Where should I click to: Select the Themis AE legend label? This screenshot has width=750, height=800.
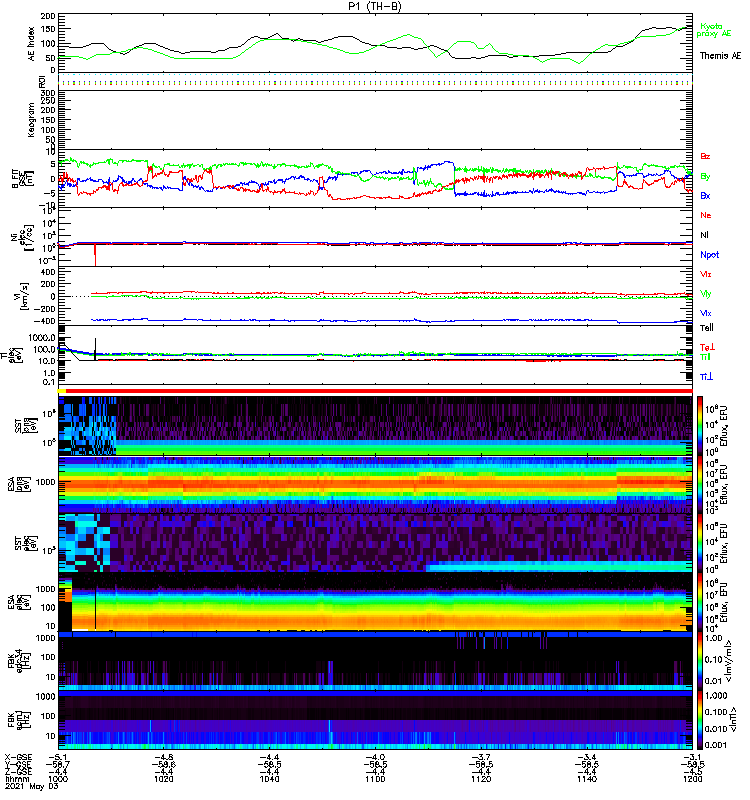[x=720, y=56]
